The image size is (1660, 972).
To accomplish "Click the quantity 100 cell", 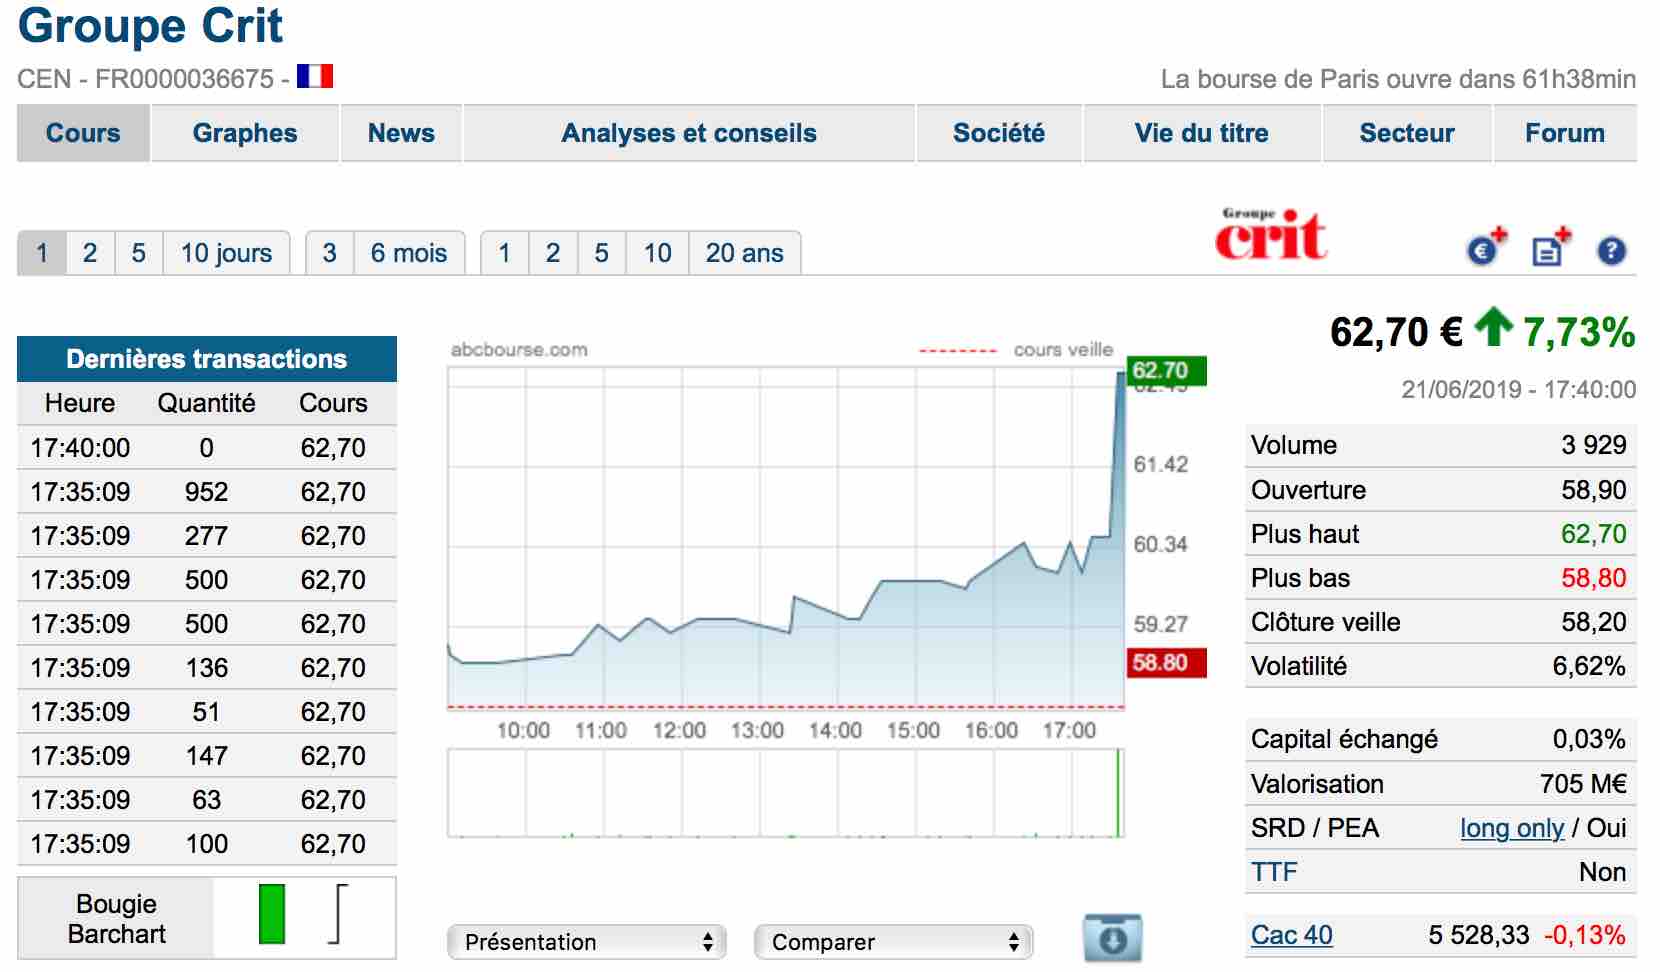I will [206, 844].
